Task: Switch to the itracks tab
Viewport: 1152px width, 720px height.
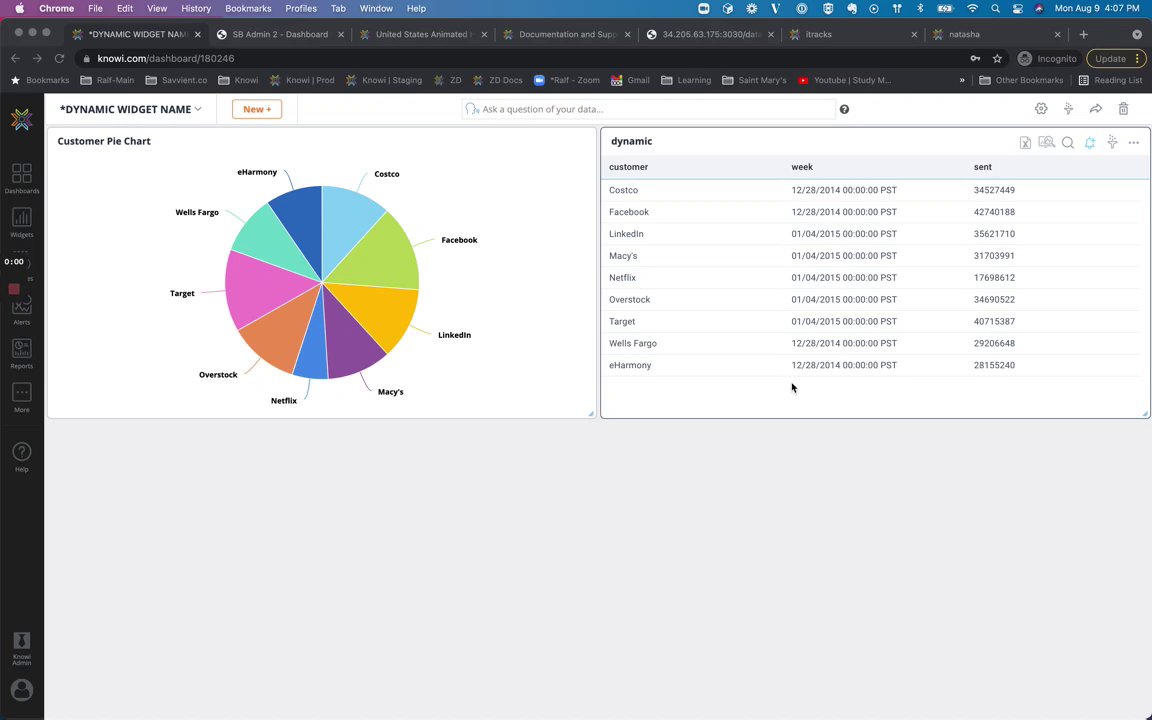Action: pyautogui.click(x=852, y=35)
